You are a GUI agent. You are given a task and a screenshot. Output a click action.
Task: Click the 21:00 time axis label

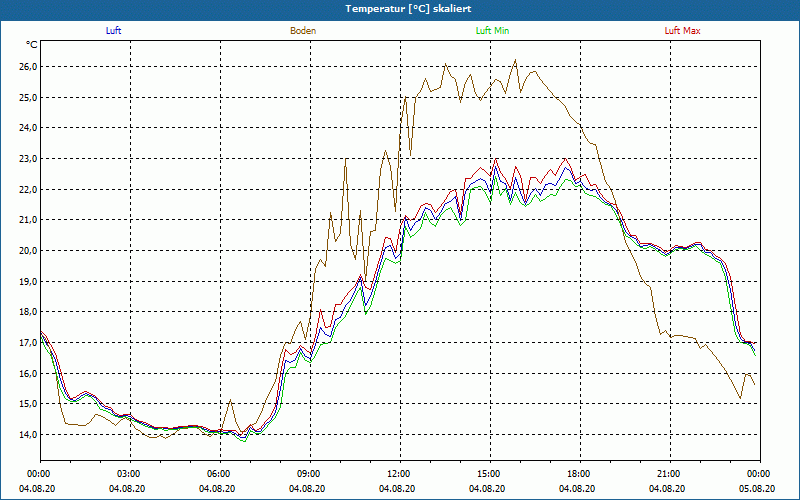pyautogui.click(x=669, y=473)
